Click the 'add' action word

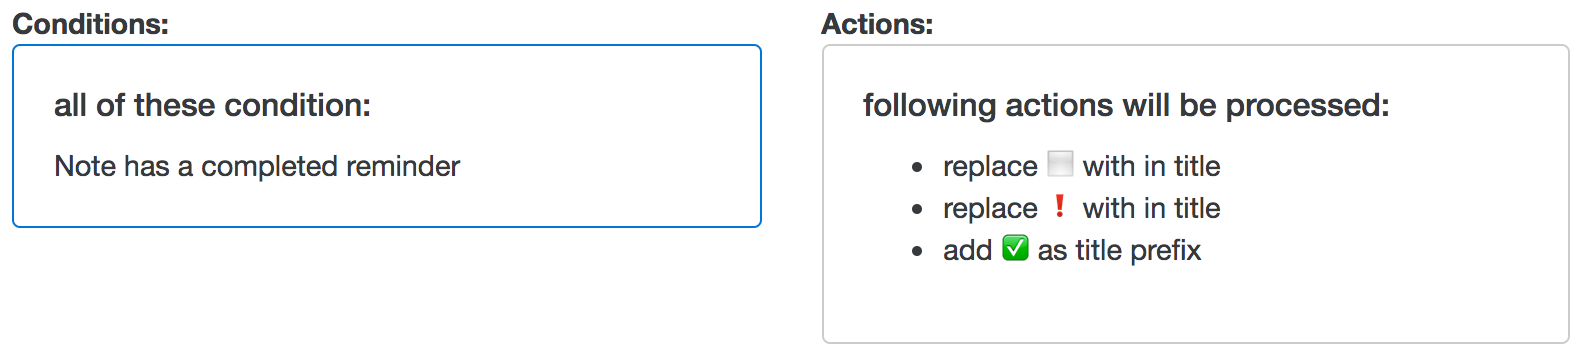pos(967,250)
